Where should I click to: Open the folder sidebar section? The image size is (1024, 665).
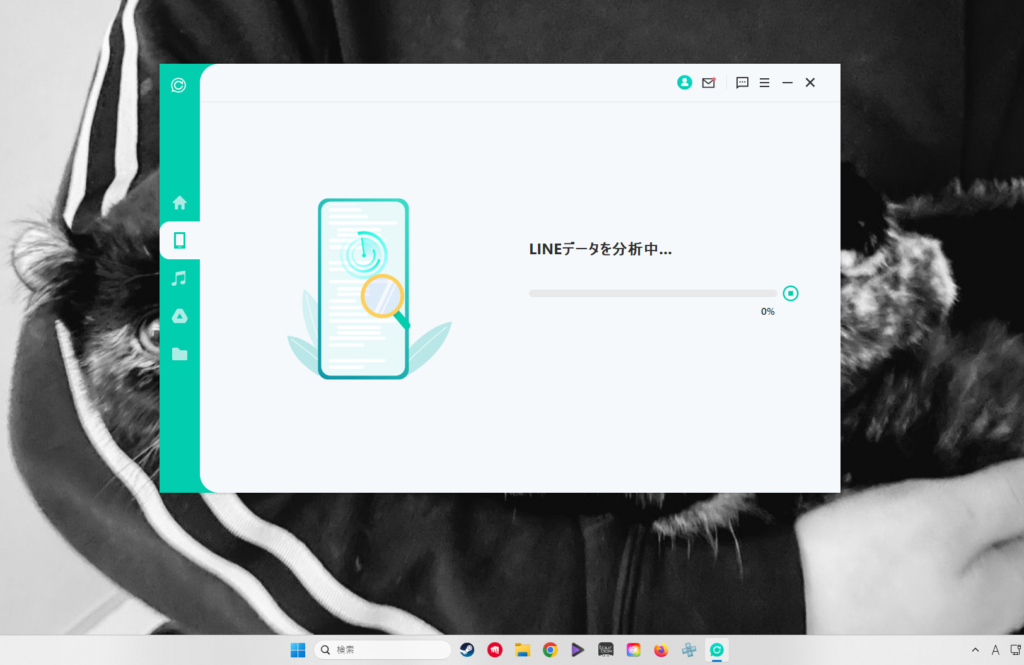point(180,354)
